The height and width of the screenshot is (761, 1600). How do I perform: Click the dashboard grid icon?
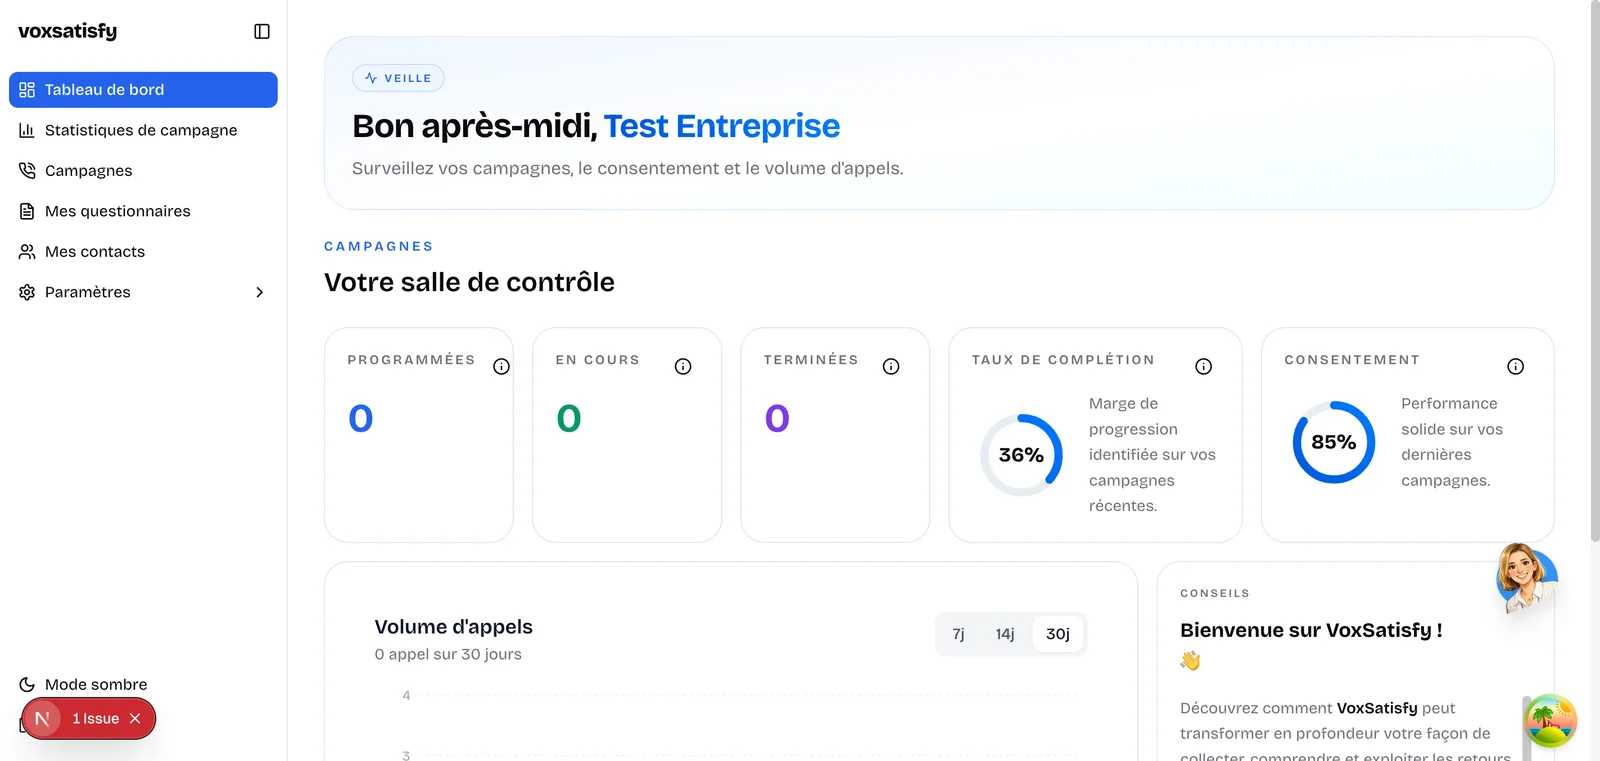27,90
